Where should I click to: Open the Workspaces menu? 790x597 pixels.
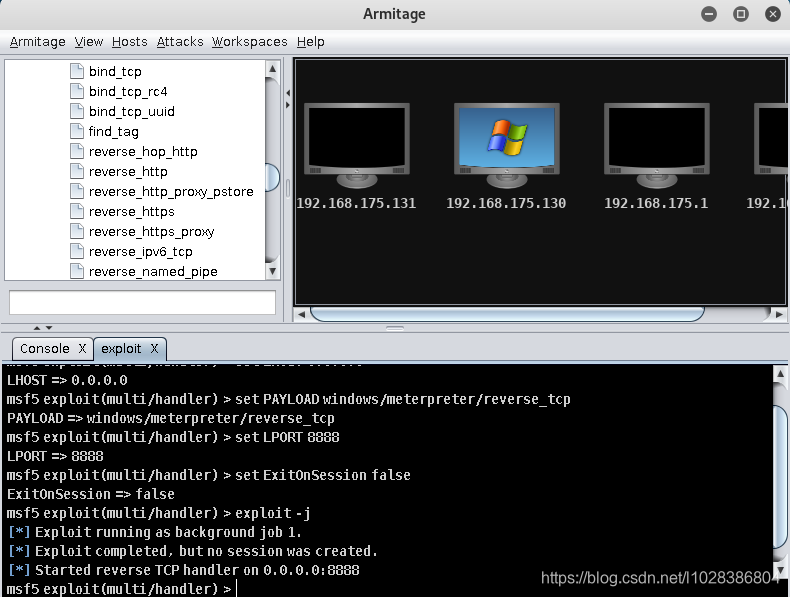(x=249, y=42)
